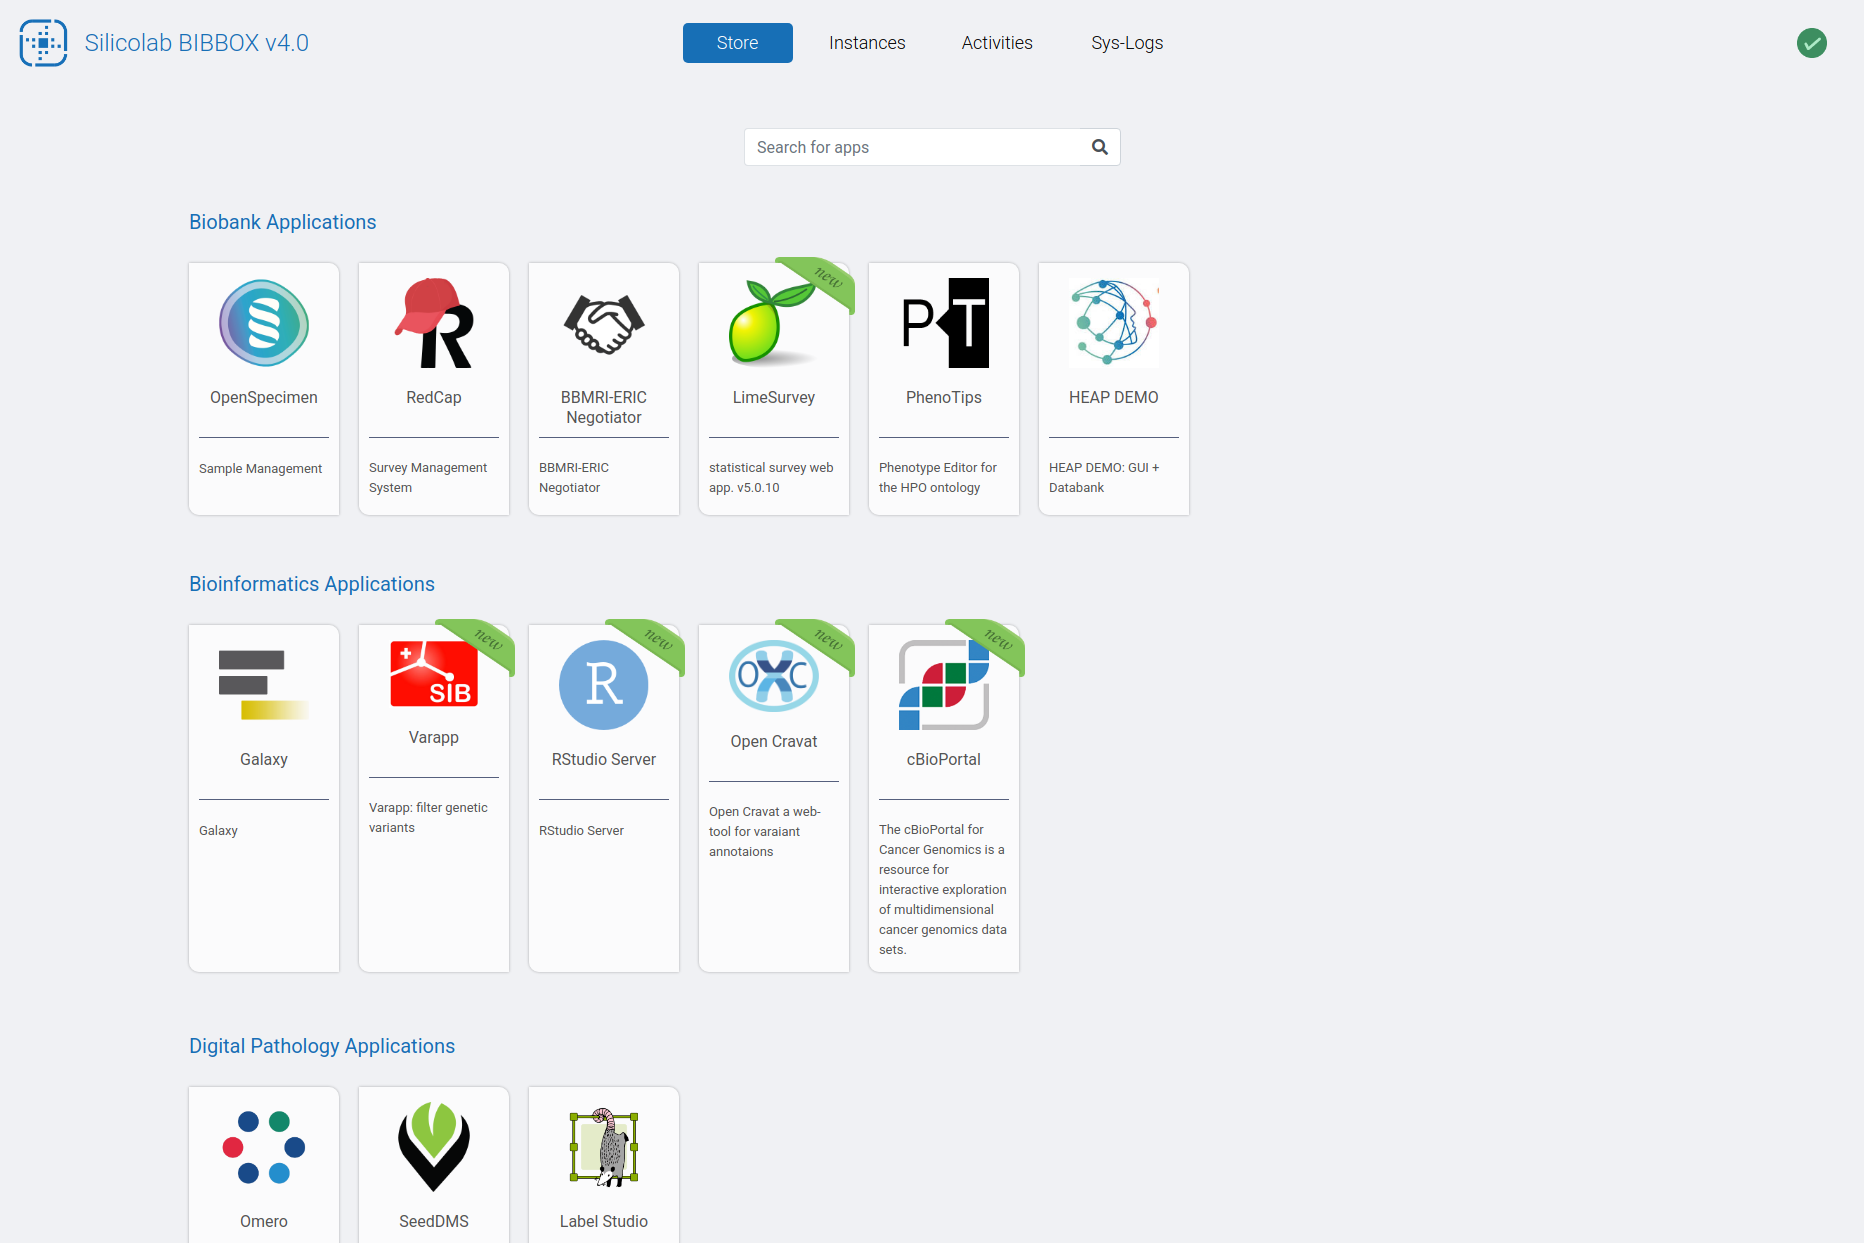This screenshot has width=1864, height=1243.
Task: Click the LimeSurvey app title
Action: tap(774, 397)
